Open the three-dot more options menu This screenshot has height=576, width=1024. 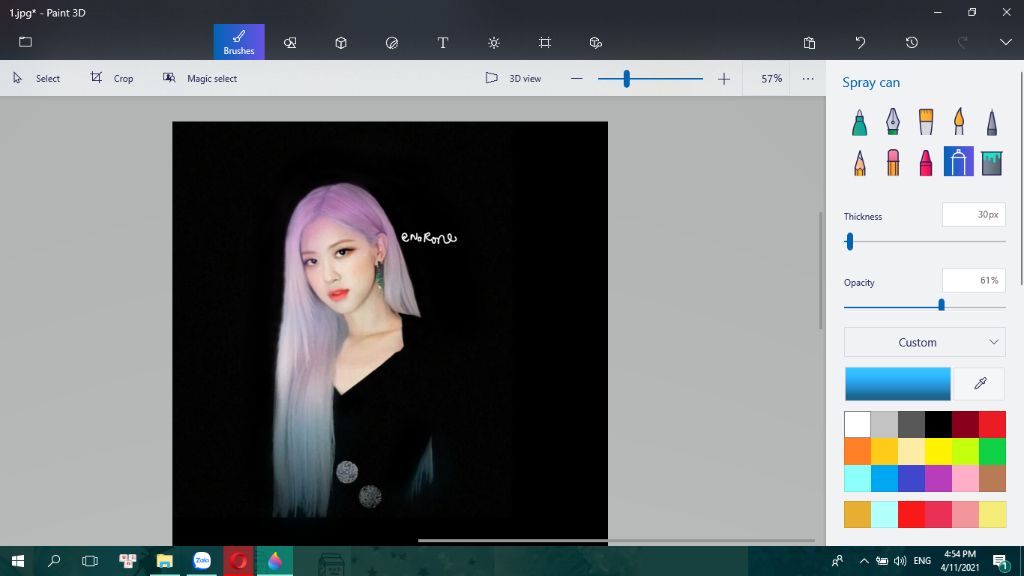pyautogui.click(x=808, y=79)
